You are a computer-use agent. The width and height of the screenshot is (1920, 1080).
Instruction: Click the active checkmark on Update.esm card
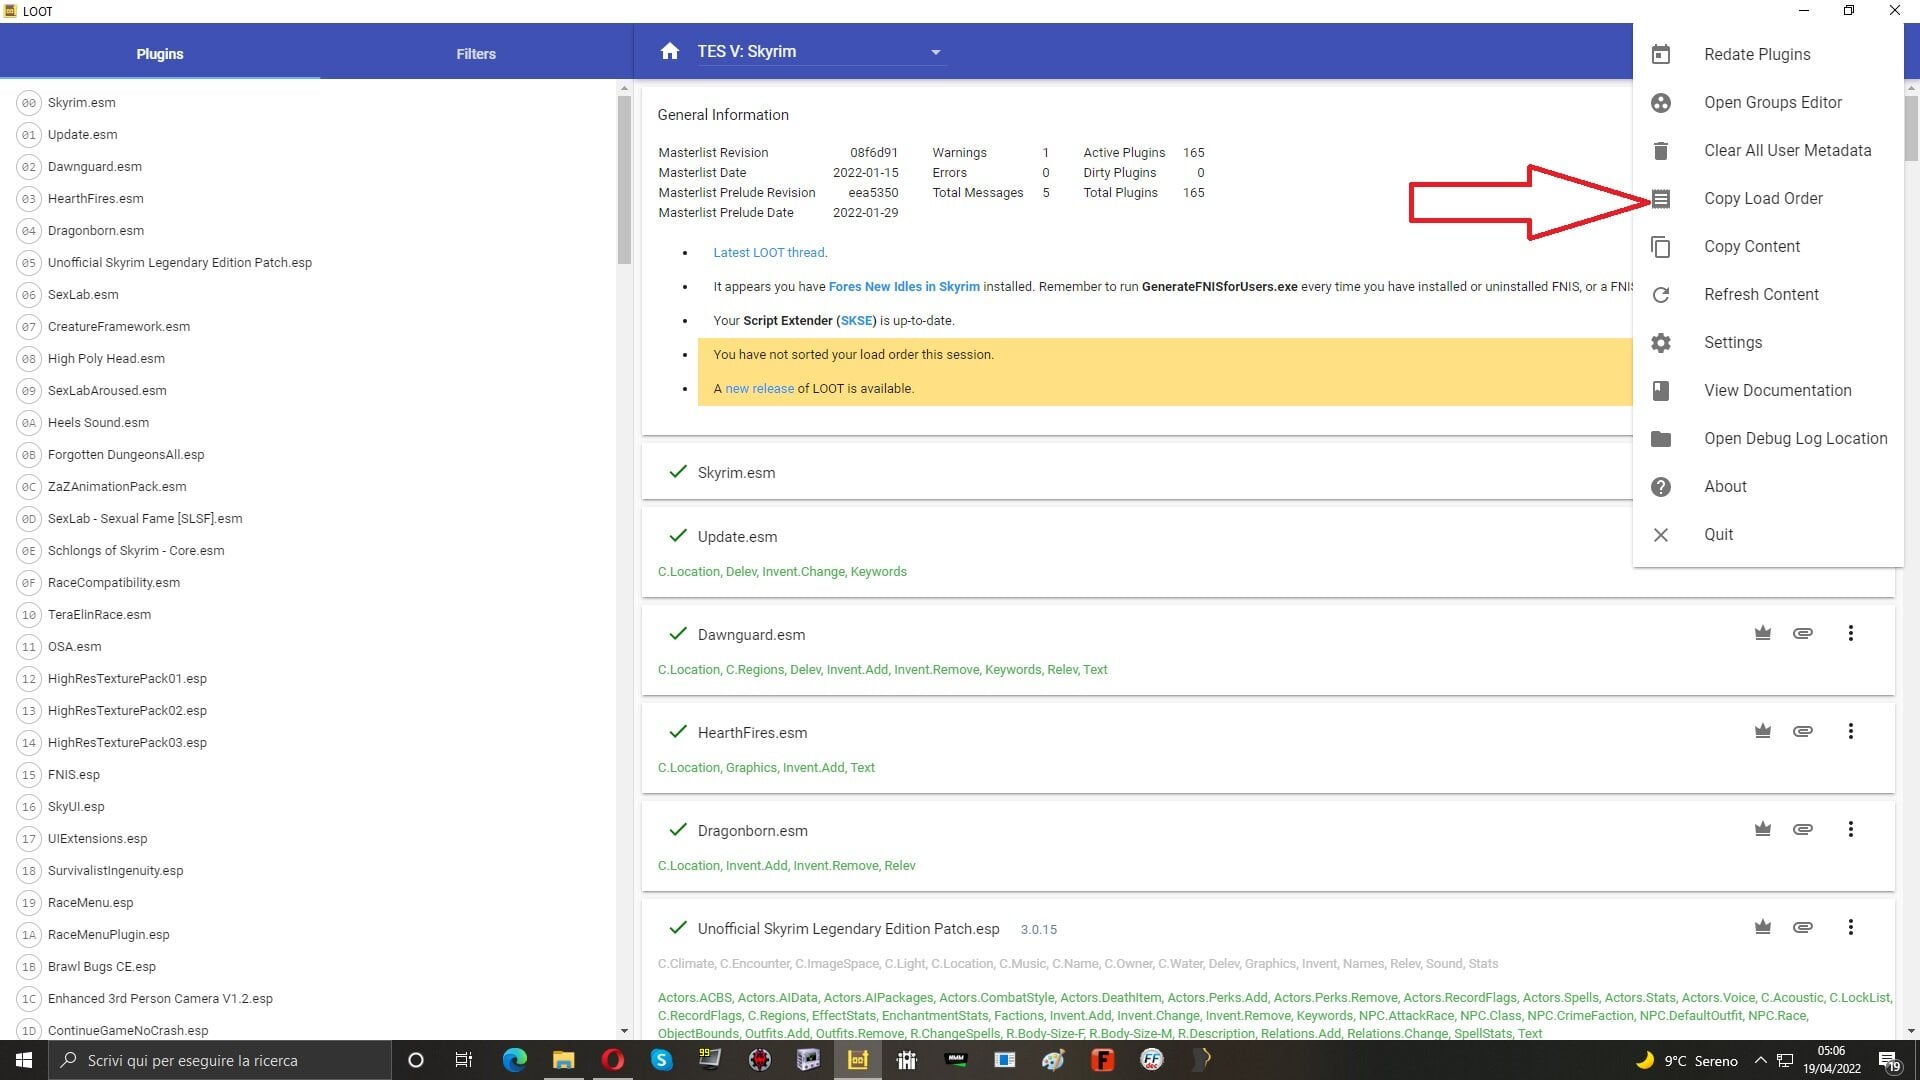pos(678,535)
